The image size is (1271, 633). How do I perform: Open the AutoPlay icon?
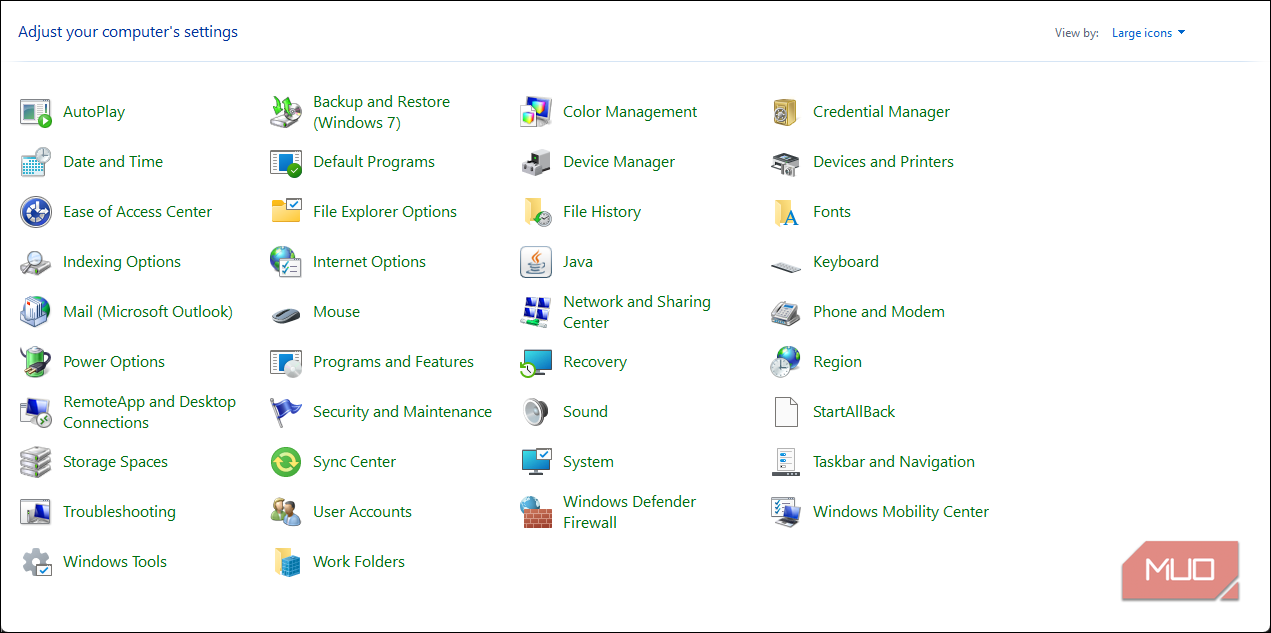tap(36, 112)
